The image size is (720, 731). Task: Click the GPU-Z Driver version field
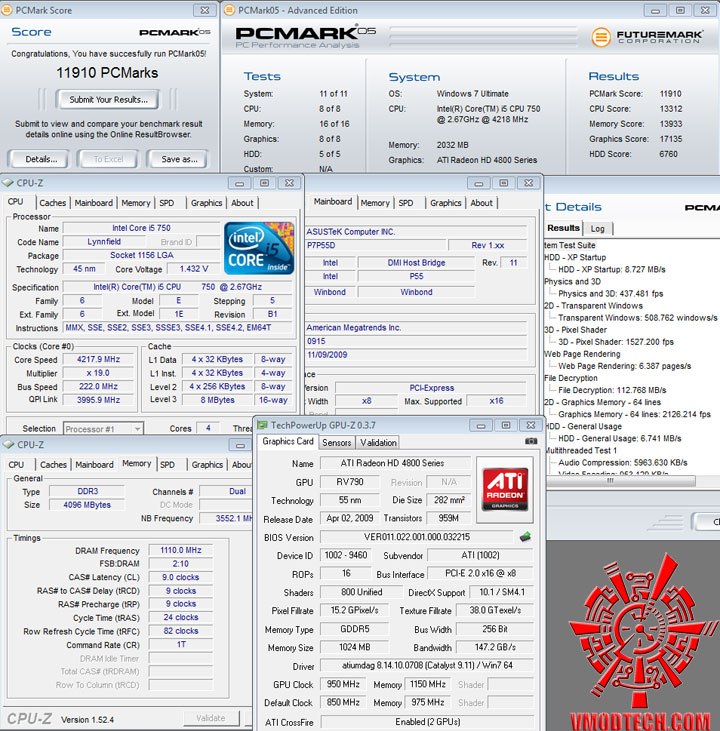click(428, 666)
